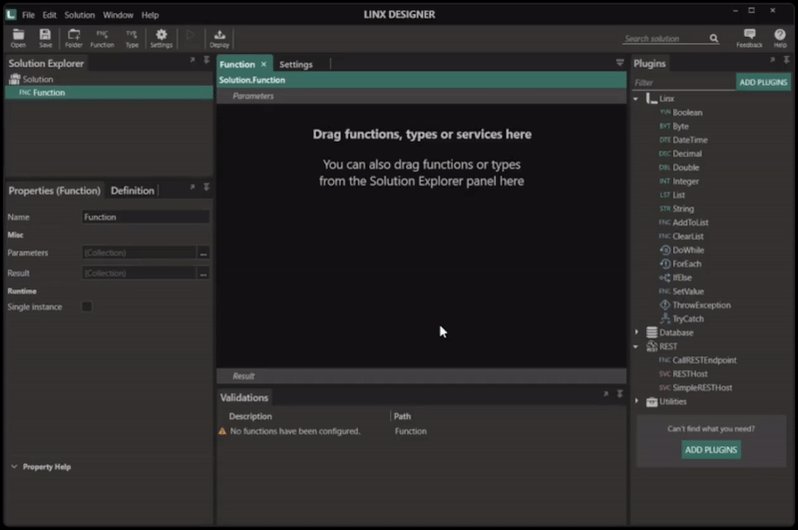Open the File menu
The image size is (798, 530).
click(28, 15)
